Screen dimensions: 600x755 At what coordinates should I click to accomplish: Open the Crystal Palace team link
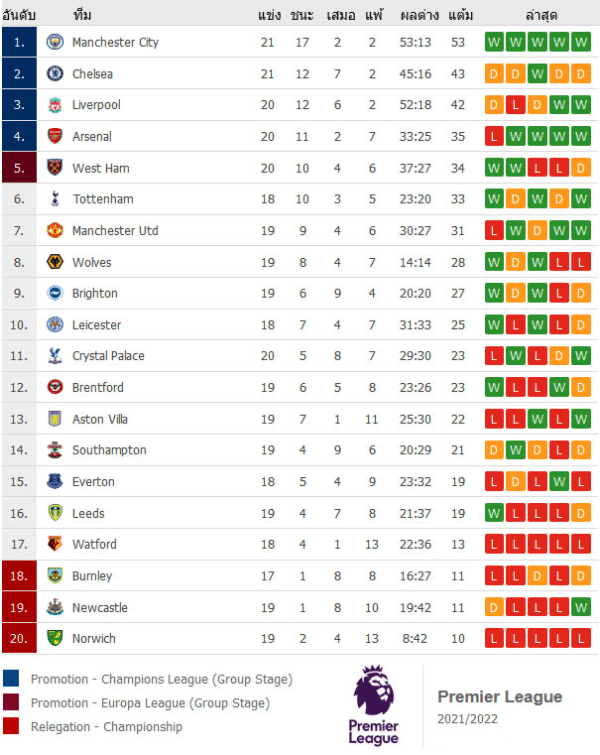pos(108,356)
